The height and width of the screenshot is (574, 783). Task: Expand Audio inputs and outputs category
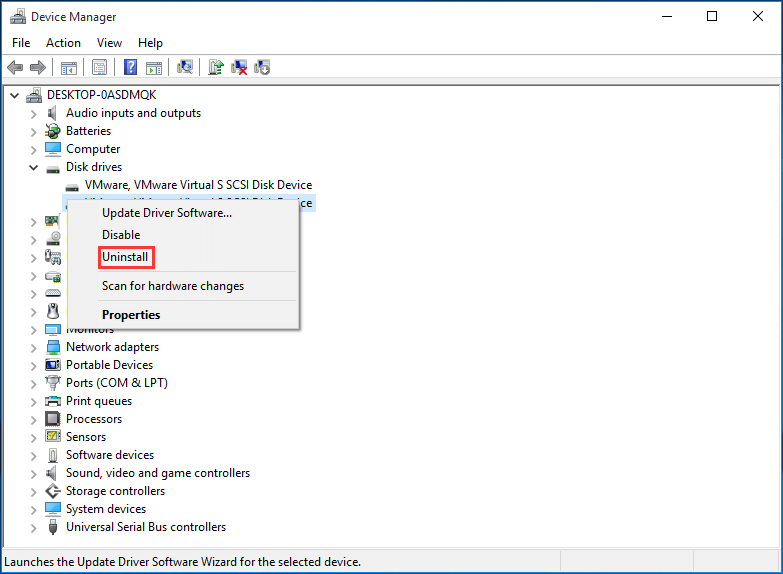coord(33,114)
